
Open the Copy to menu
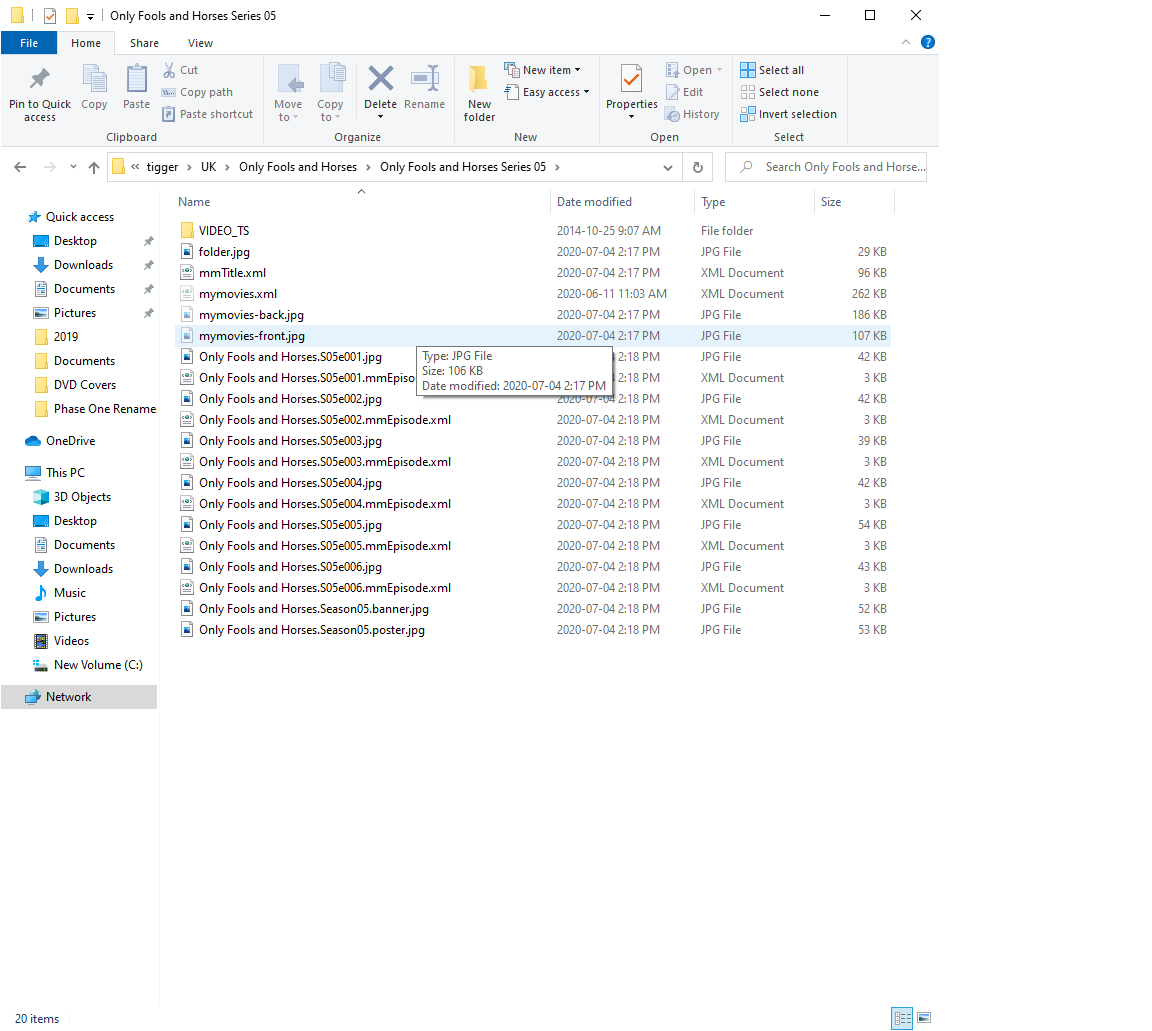click(x=330, y=93)
